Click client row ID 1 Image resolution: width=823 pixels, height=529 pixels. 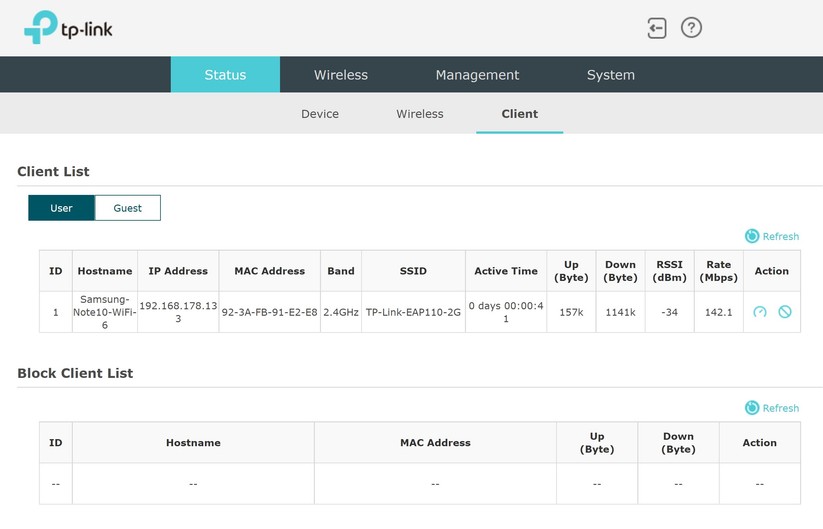pos(56,312)
